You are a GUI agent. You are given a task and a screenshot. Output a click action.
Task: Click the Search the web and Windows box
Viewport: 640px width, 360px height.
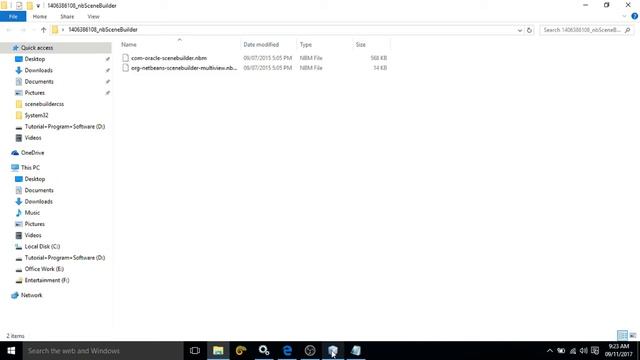point(103,351)
